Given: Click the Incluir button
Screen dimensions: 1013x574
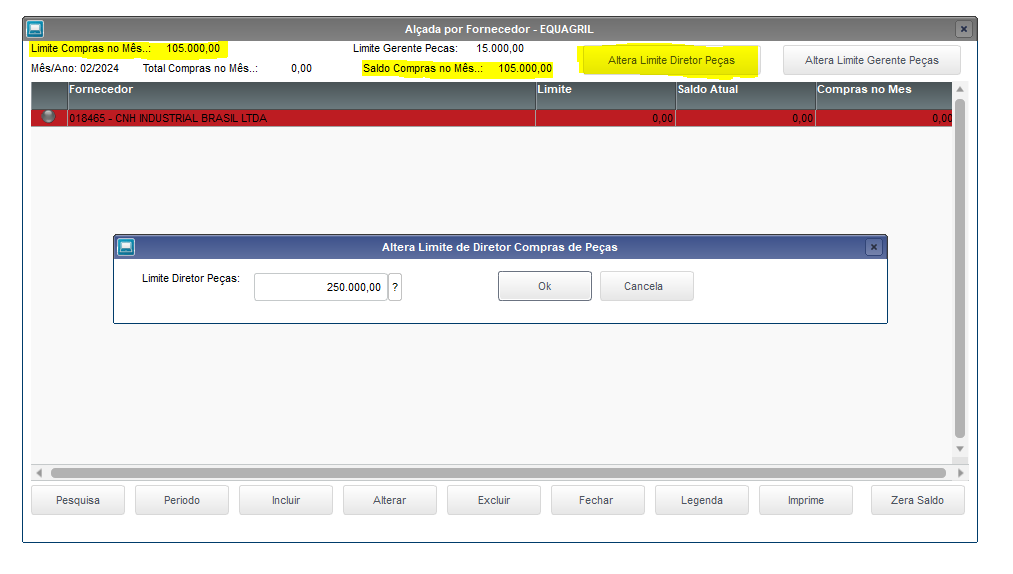Looking at the screenshot, I should (286, 500).
